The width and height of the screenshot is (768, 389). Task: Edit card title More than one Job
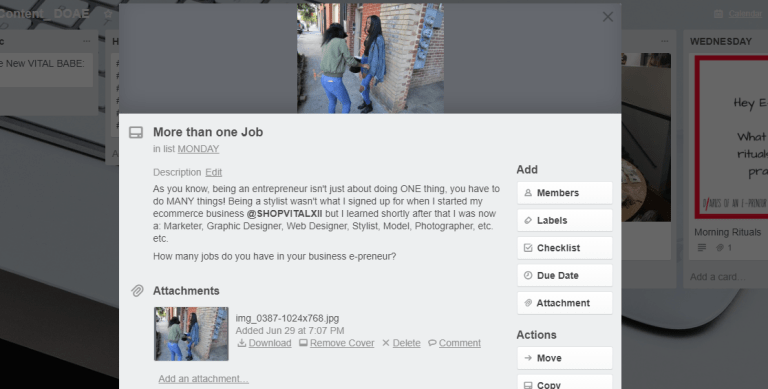click(x=208, y=132)
